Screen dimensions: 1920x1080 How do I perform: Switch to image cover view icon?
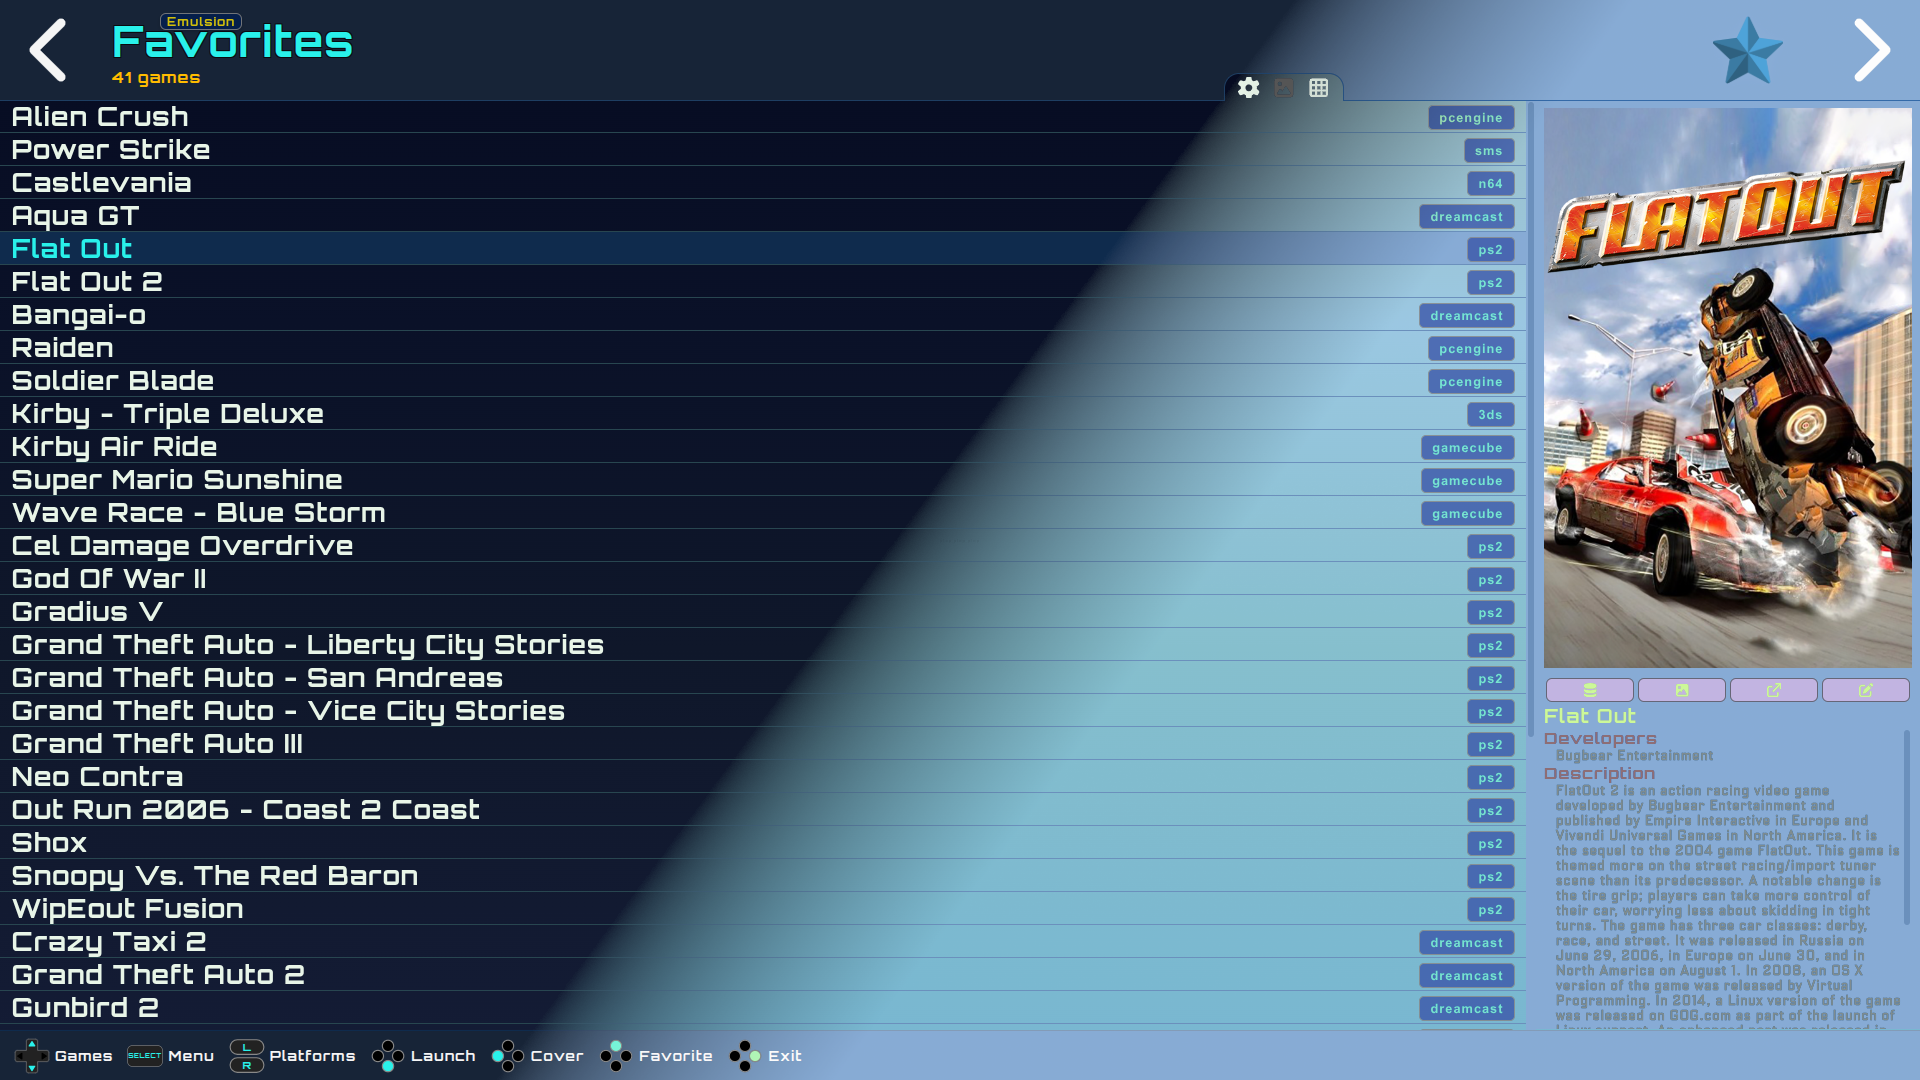click(1284, 88)
